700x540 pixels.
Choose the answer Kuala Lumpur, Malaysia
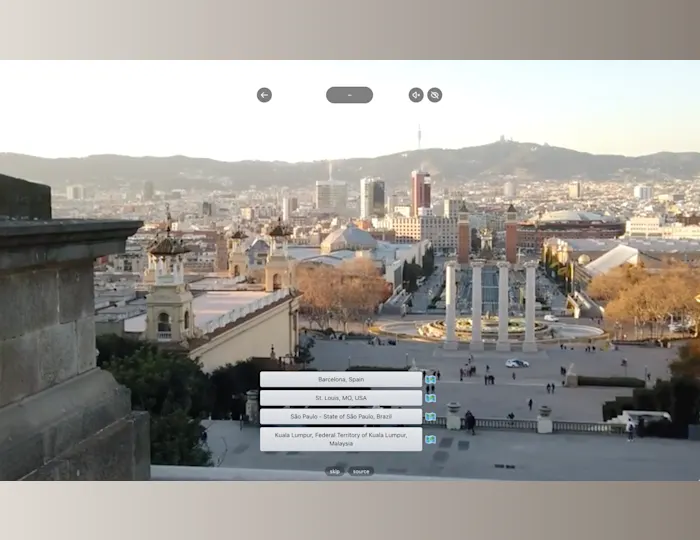(341, 439)
